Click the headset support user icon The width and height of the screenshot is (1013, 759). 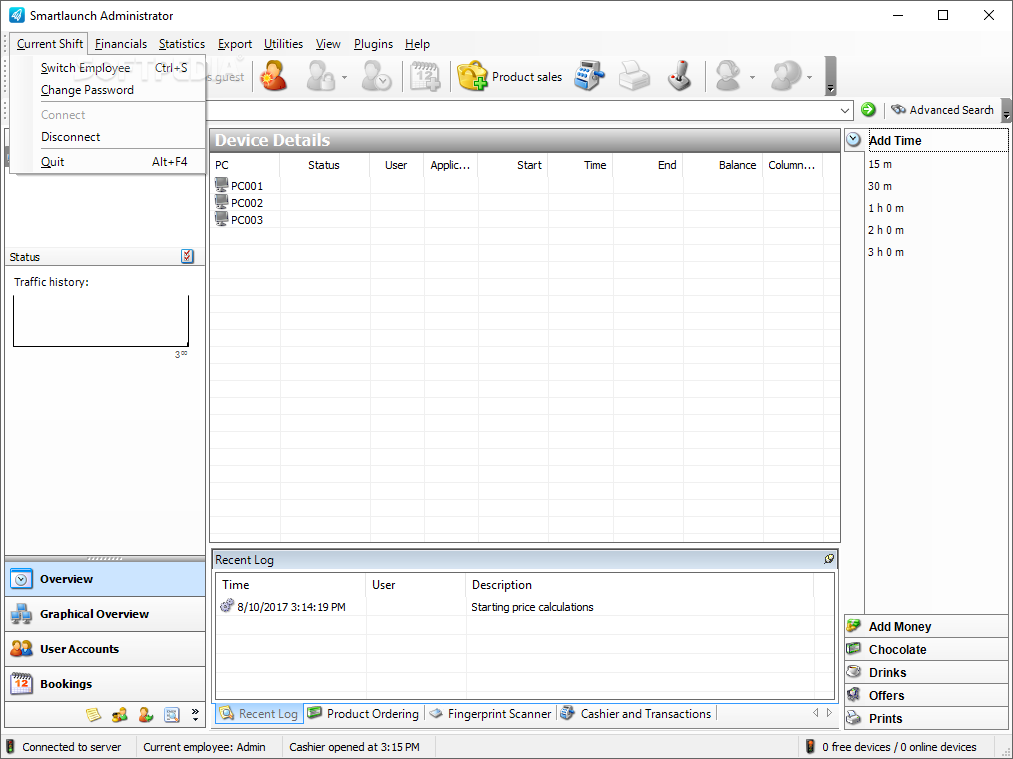tap(728, 76)
